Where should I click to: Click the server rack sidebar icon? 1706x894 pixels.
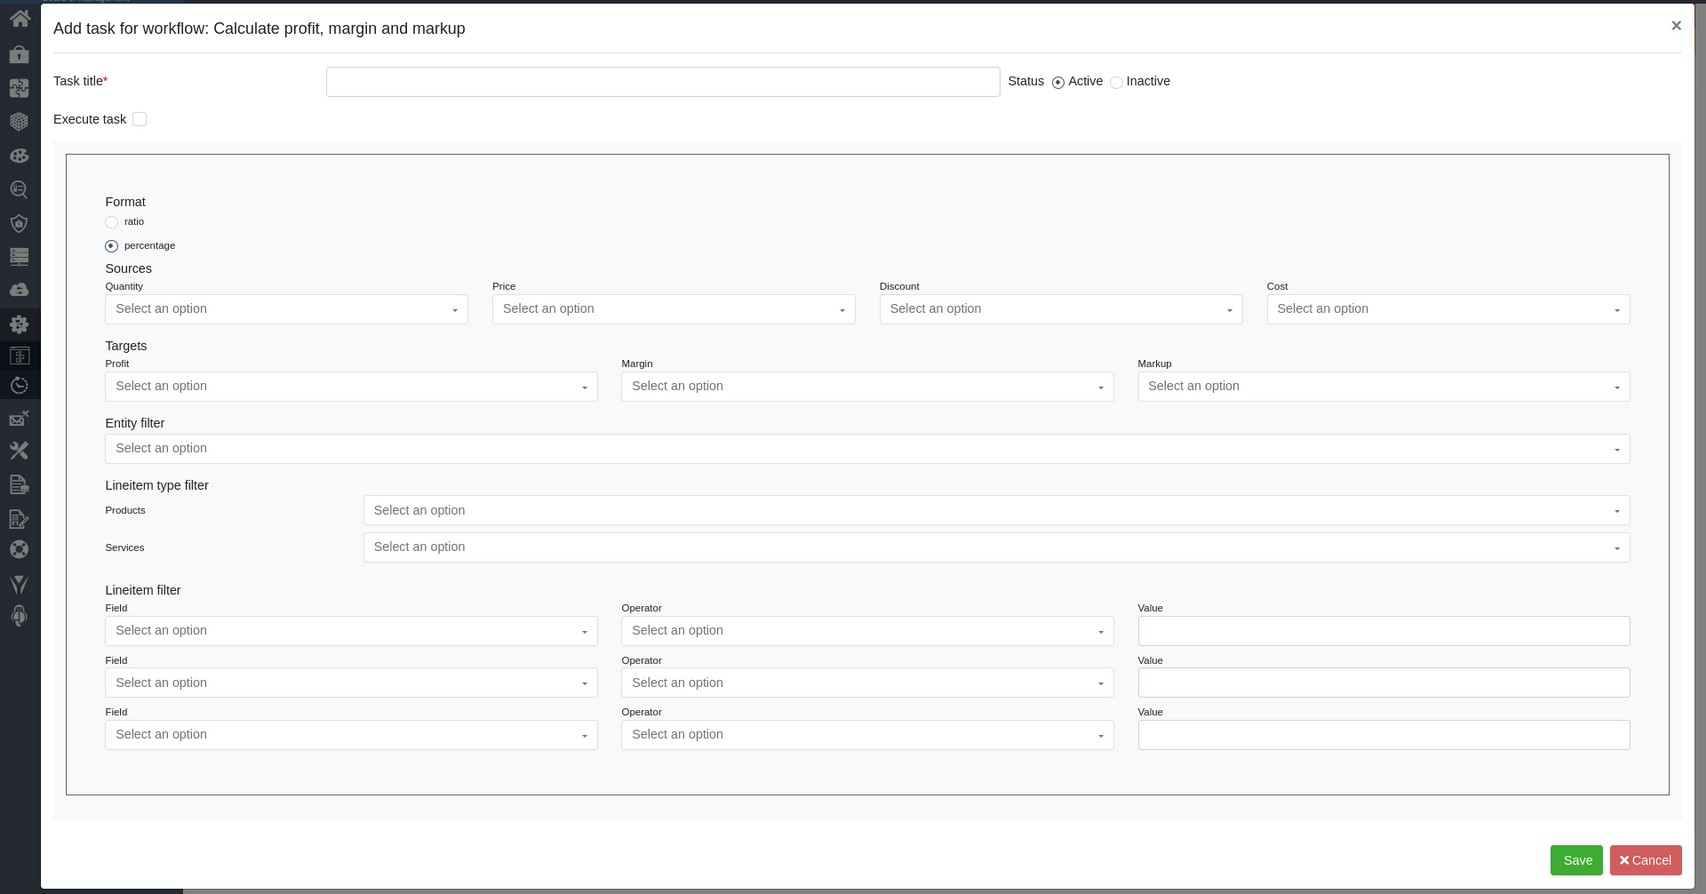19,257
